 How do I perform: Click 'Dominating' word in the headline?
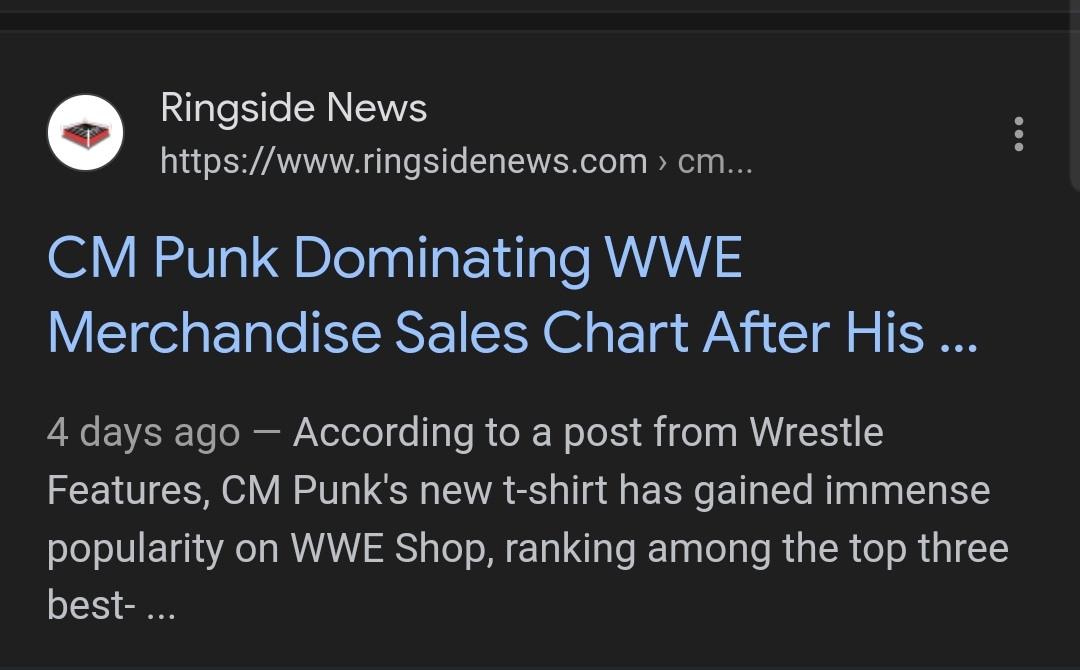[441, 258]
